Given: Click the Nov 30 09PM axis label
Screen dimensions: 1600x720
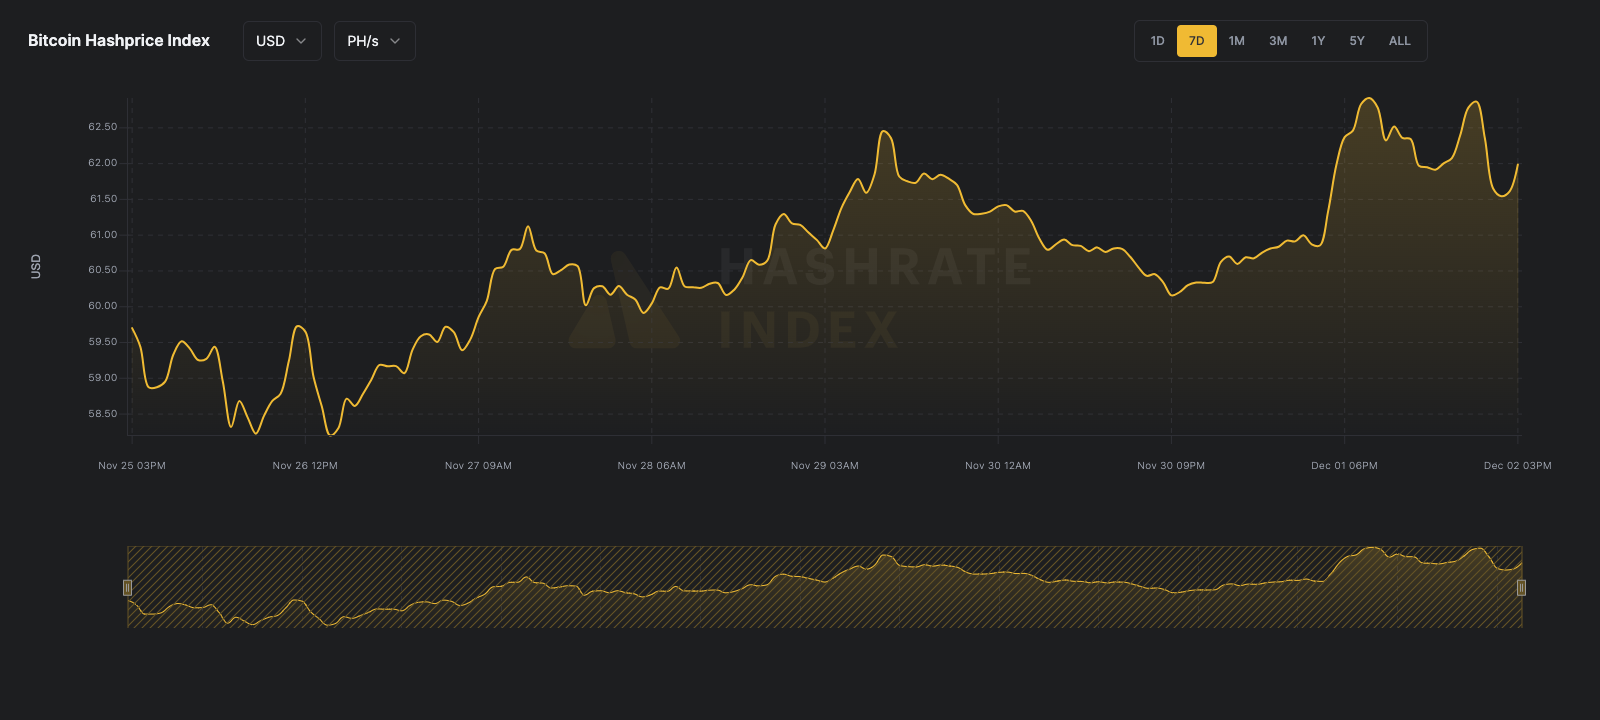Looking at the screenshot, I should pyautogui.click(x=1171, y=466).
